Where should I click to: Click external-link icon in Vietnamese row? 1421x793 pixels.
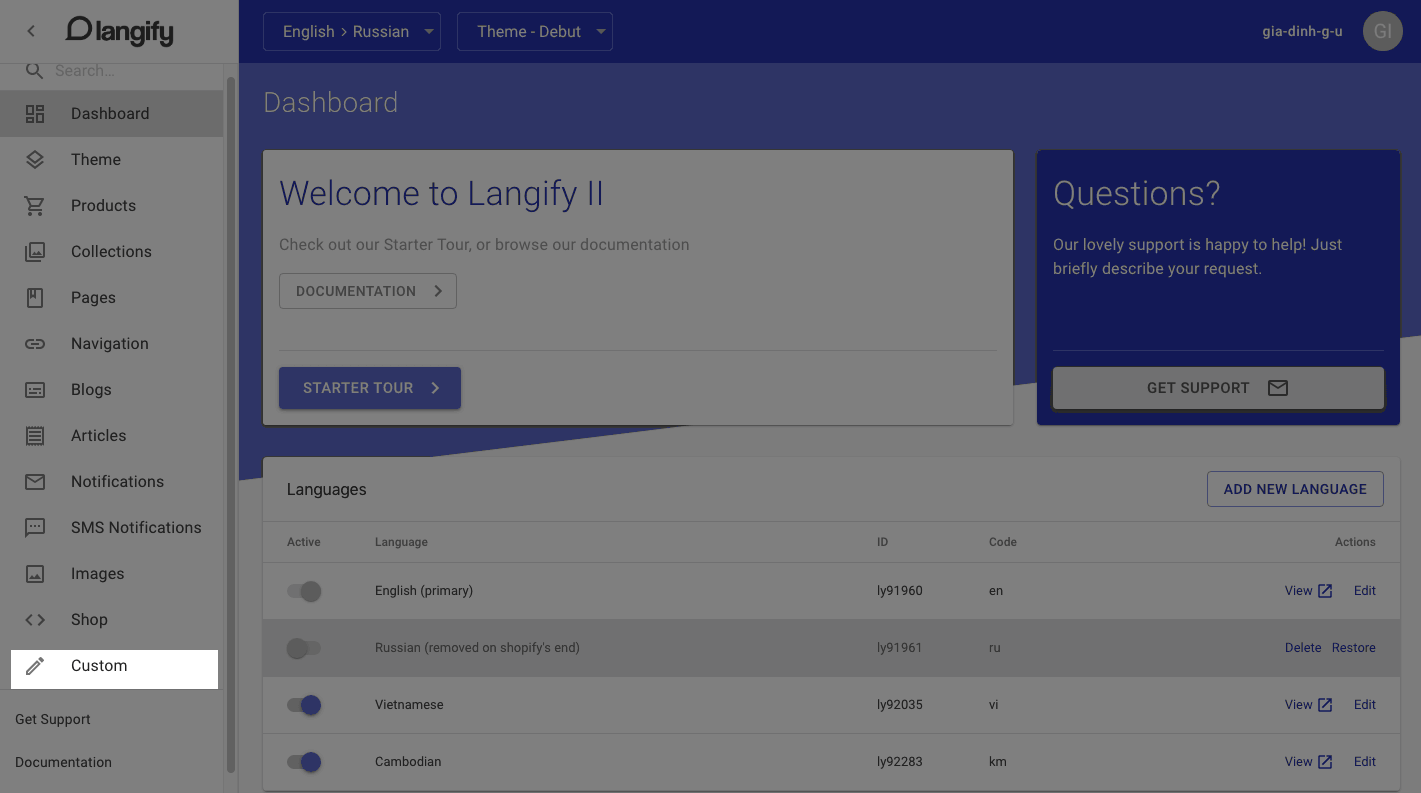pos(1325,705)
